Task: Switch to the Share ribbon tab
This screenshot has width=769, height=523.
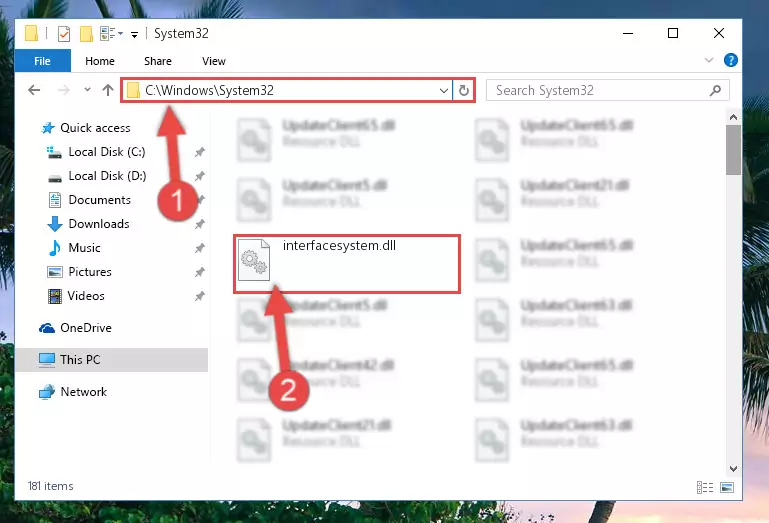Action: (157, 61)
